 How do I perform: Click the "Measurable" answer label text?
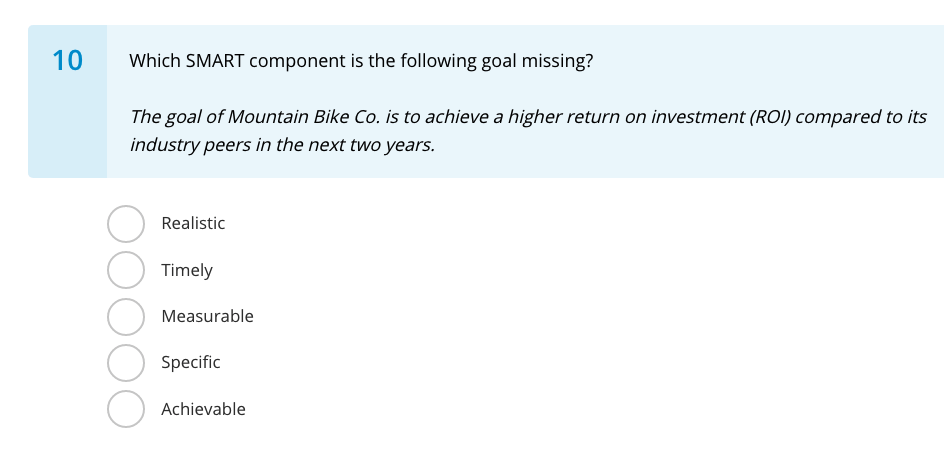[x=207, y=316]
